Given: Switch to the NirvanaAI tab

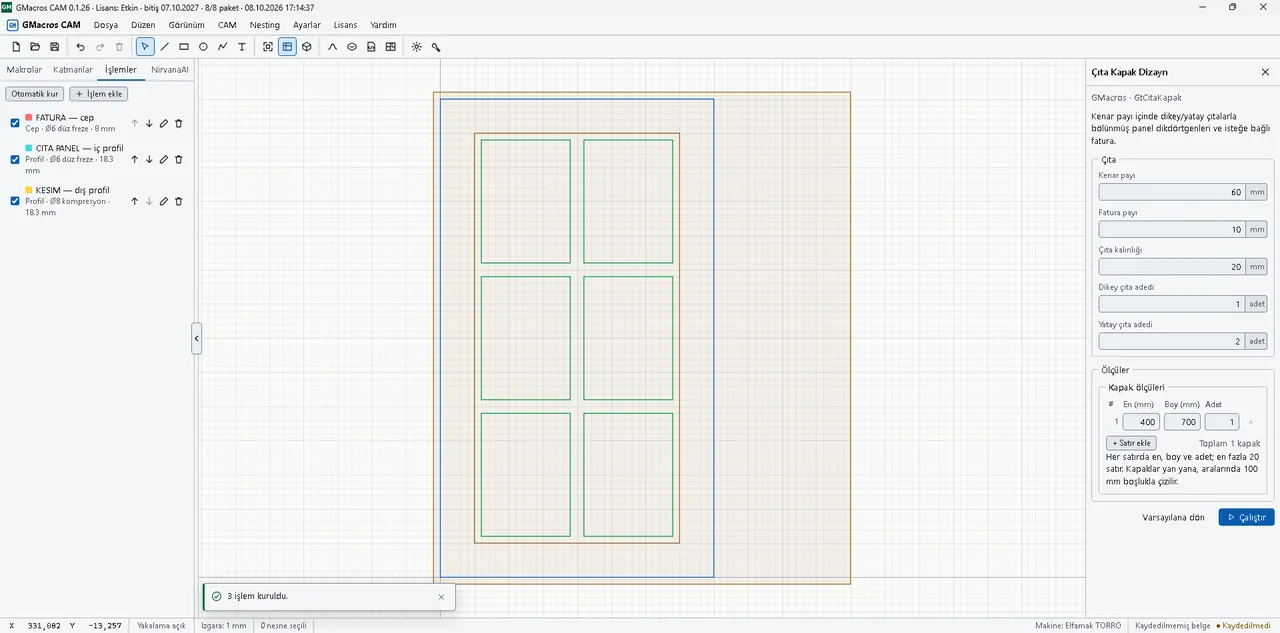Looking at the screenshot, I should click(169, 70).
